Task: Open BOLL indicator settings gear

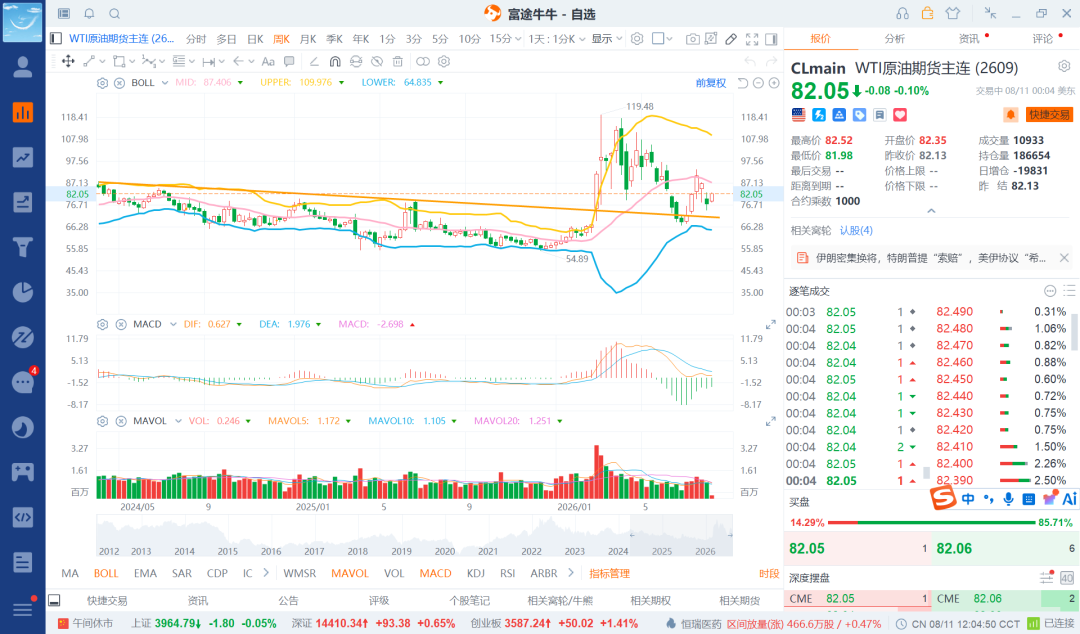Action: click(x=103, y=83)
